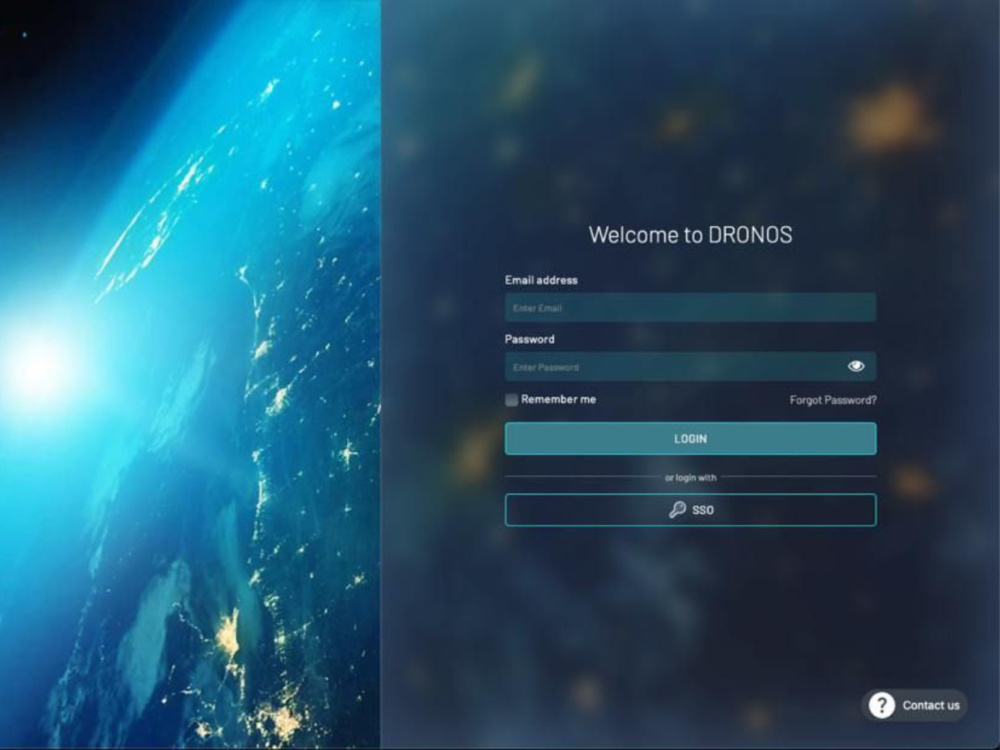1000x750 pixels.
Task: Show password with the eye icon
Action: tap(856, 366)
